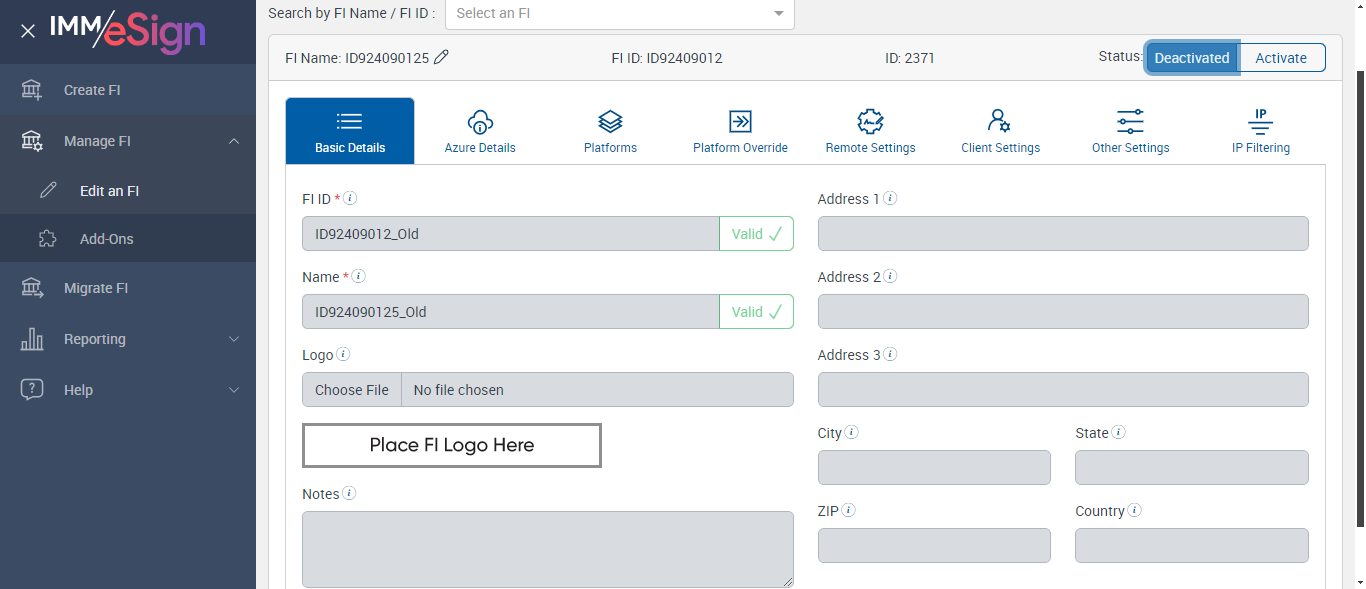The width and height of the screenshot is (1366, 589).
Task: Go to Migrate FI in the sidebar
Action: (96, 288)
